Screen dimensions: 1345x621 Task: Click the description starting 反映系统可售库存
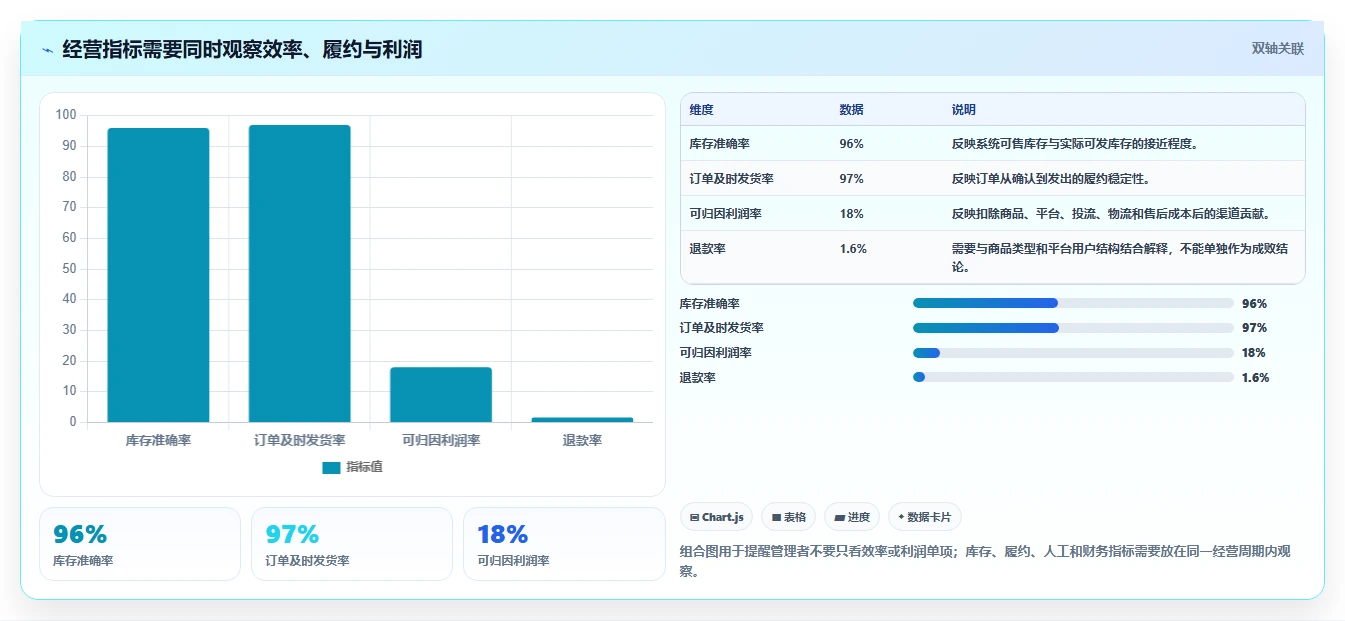point(1075,144)
